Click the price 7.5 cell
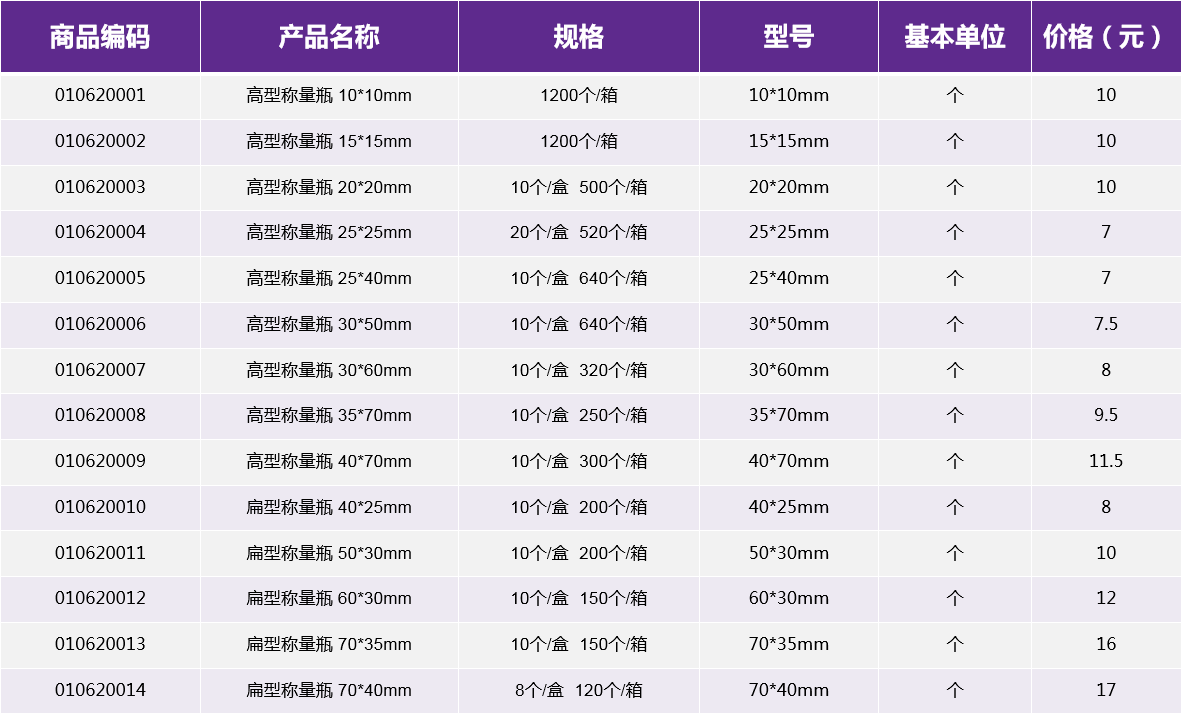1182x715 pixels. (1106, 324)
